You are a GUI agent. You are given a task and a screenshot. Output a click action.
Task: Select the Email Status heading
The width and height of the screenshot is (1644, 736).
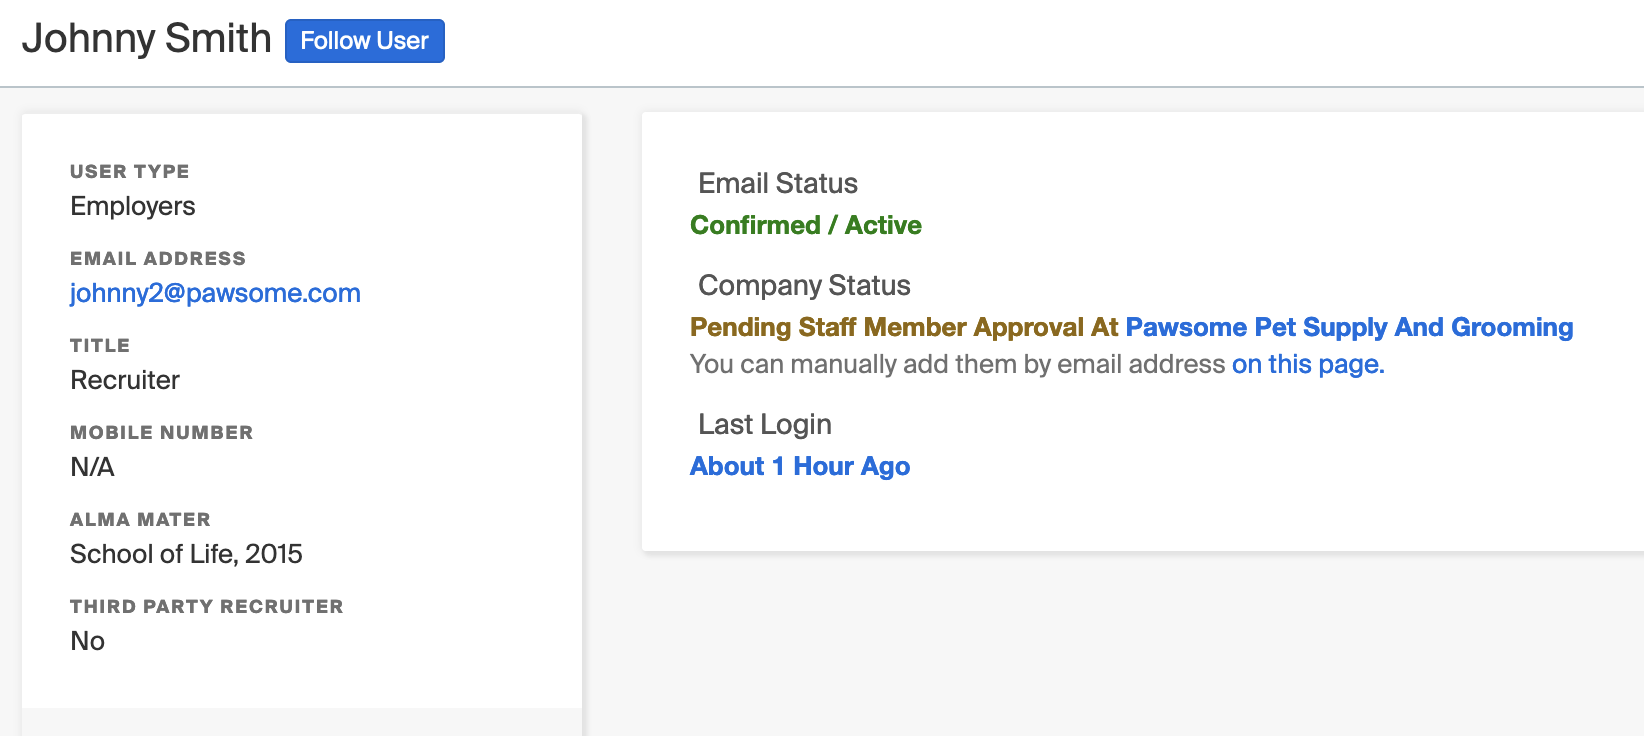(x=777, y=183)
